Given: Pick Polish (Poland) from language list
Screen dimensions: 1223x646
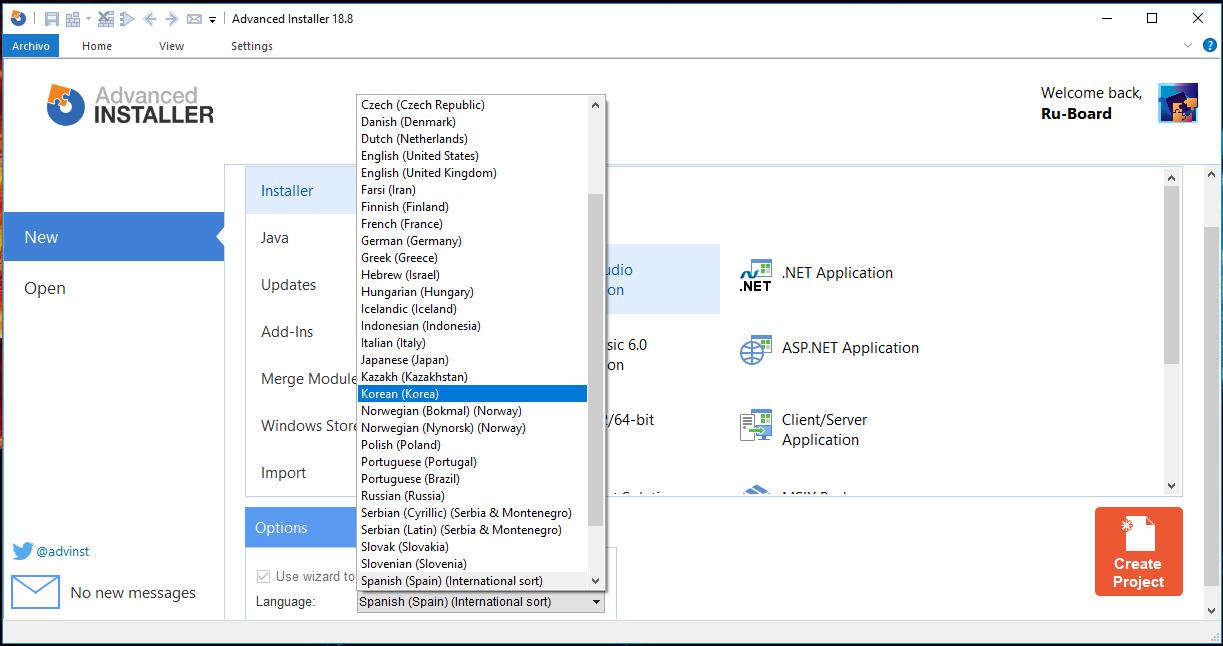Looking at the screenshot, I should pos(472,445).
